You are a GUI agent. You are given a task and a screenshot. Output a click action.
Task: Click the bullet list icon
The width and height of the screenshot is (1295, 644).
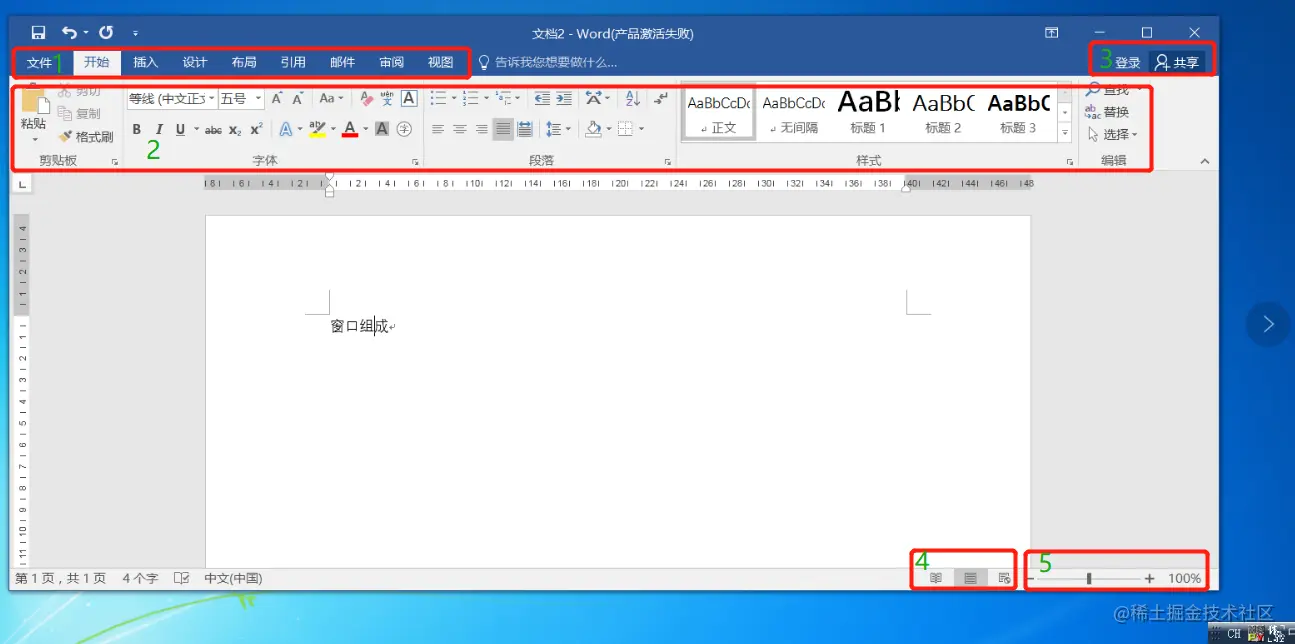pyautogui.click(x=438, y=99)
